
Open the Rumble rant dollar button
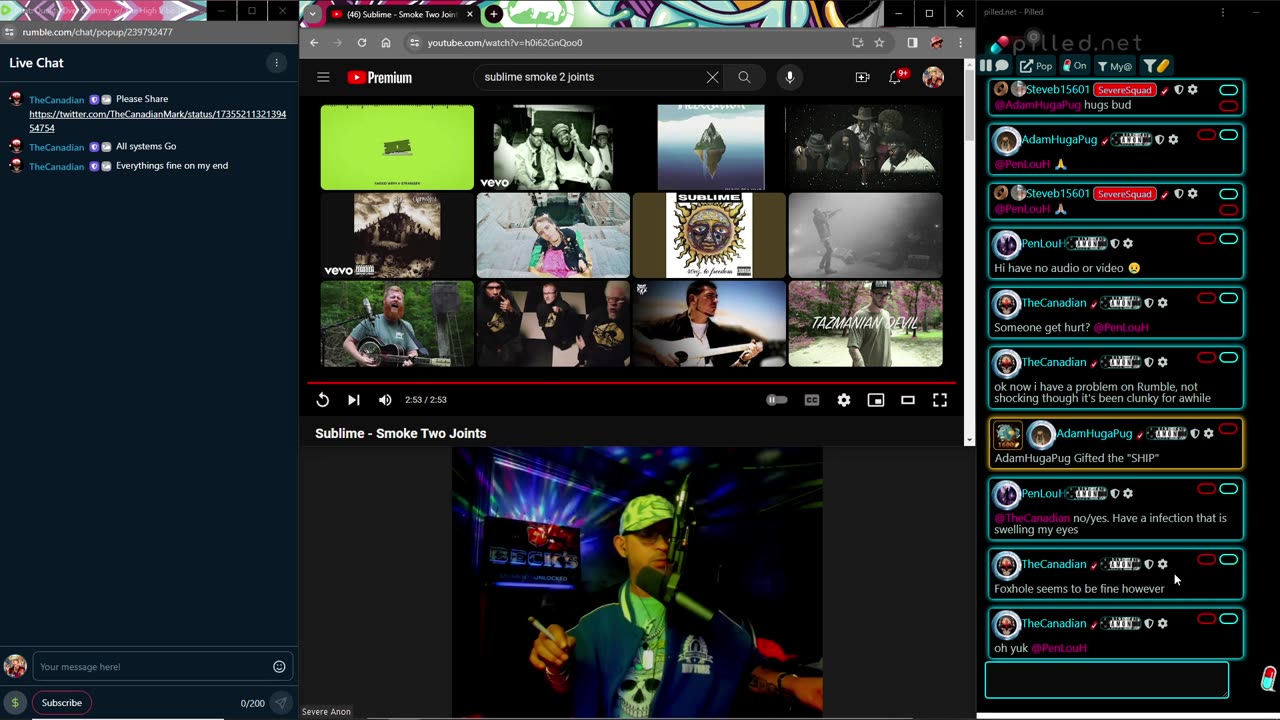click(x=15, y=703)
